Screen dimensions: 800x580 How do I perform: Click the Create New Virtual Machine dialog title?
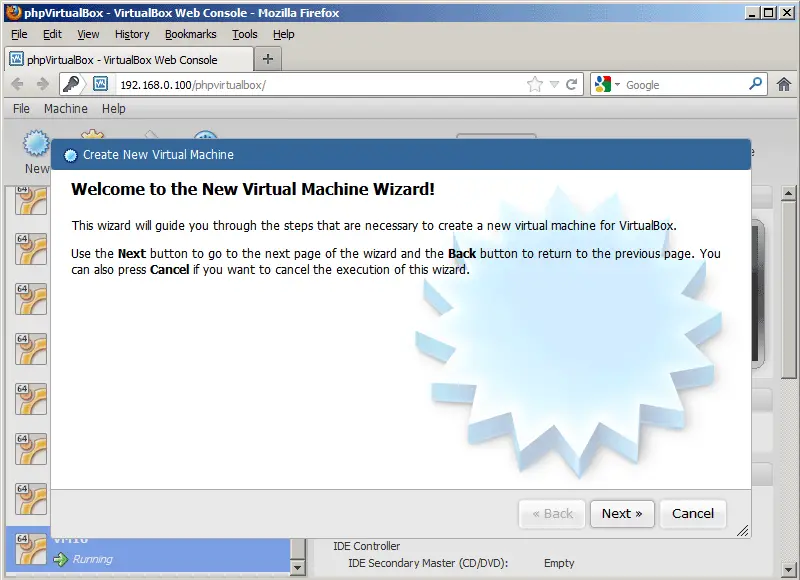[158, 155]
